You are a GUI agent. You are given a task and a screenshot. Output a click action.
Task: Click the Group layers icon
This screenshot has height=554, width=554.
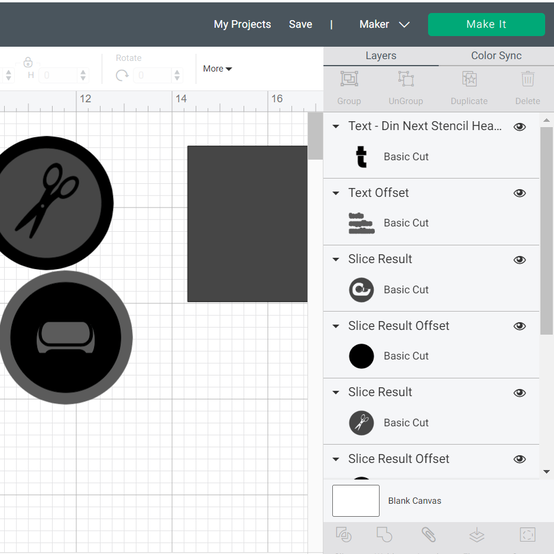[x=349, y=79]
